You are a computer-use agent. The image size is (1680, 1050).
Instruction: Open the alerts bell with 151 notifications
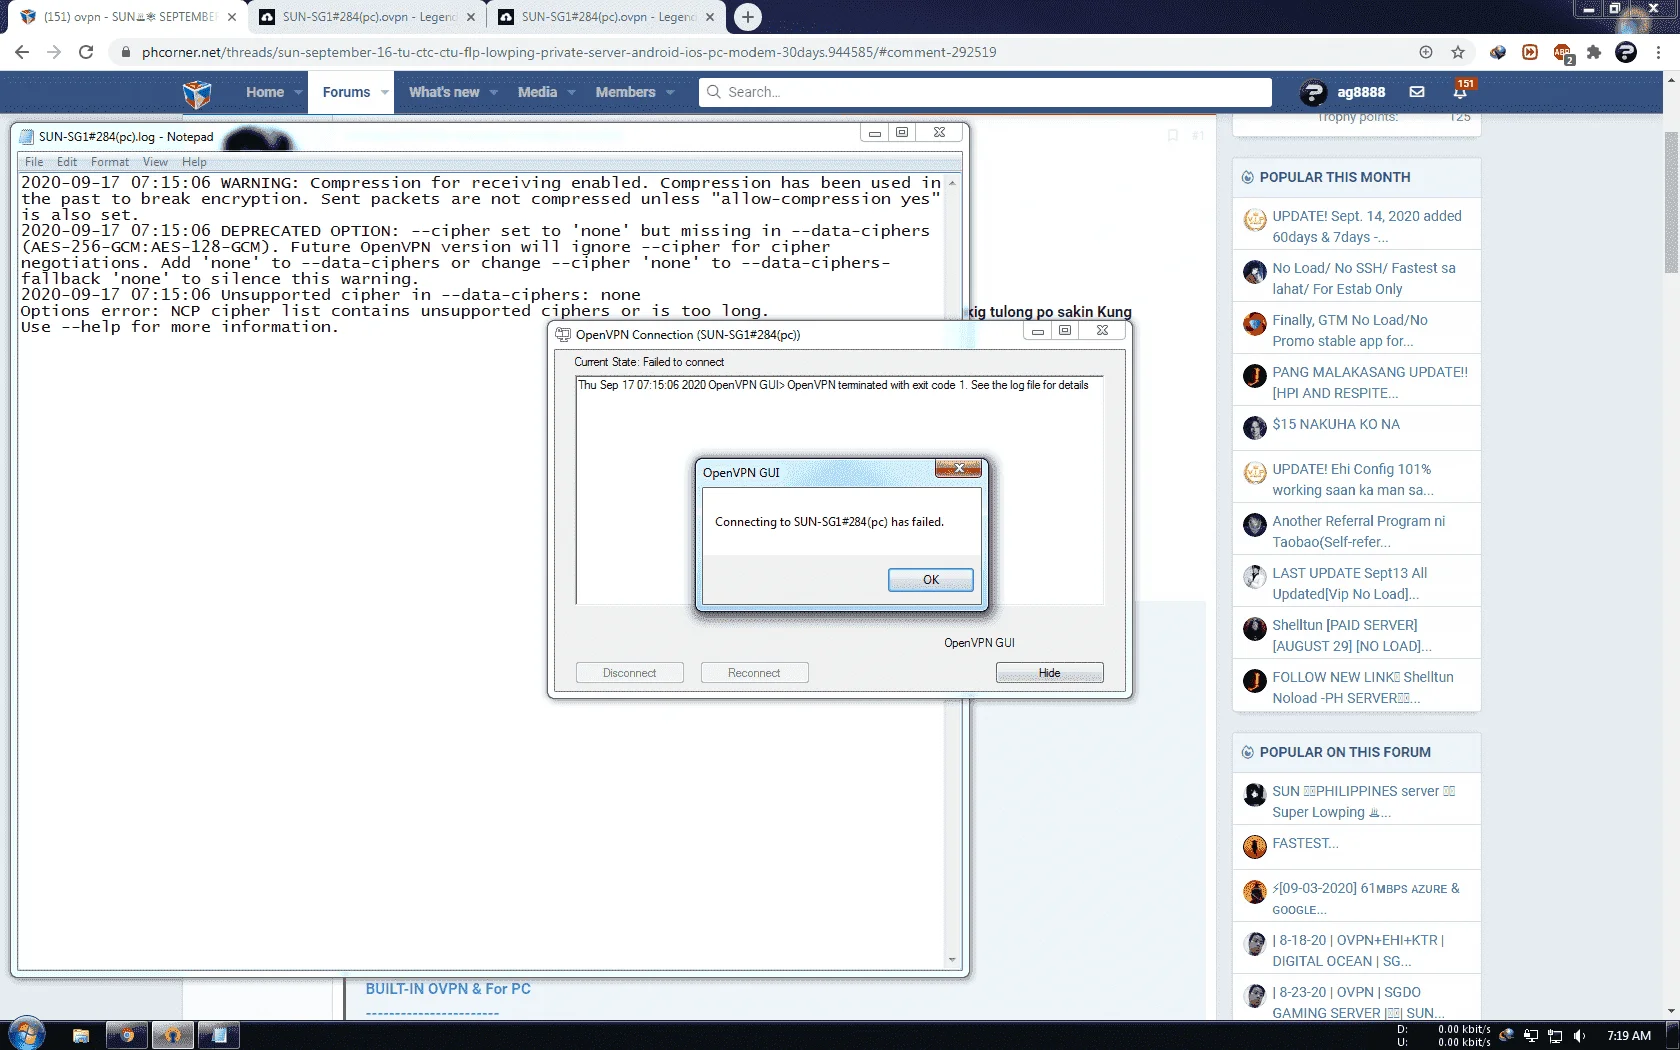tap(1460, 91)
